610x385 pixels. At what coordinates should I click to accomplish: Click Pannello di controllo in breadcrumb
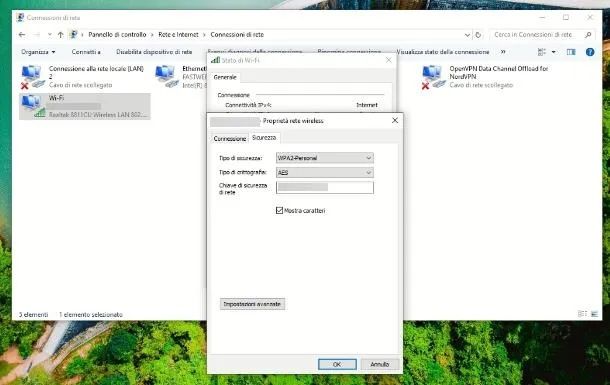117,35
